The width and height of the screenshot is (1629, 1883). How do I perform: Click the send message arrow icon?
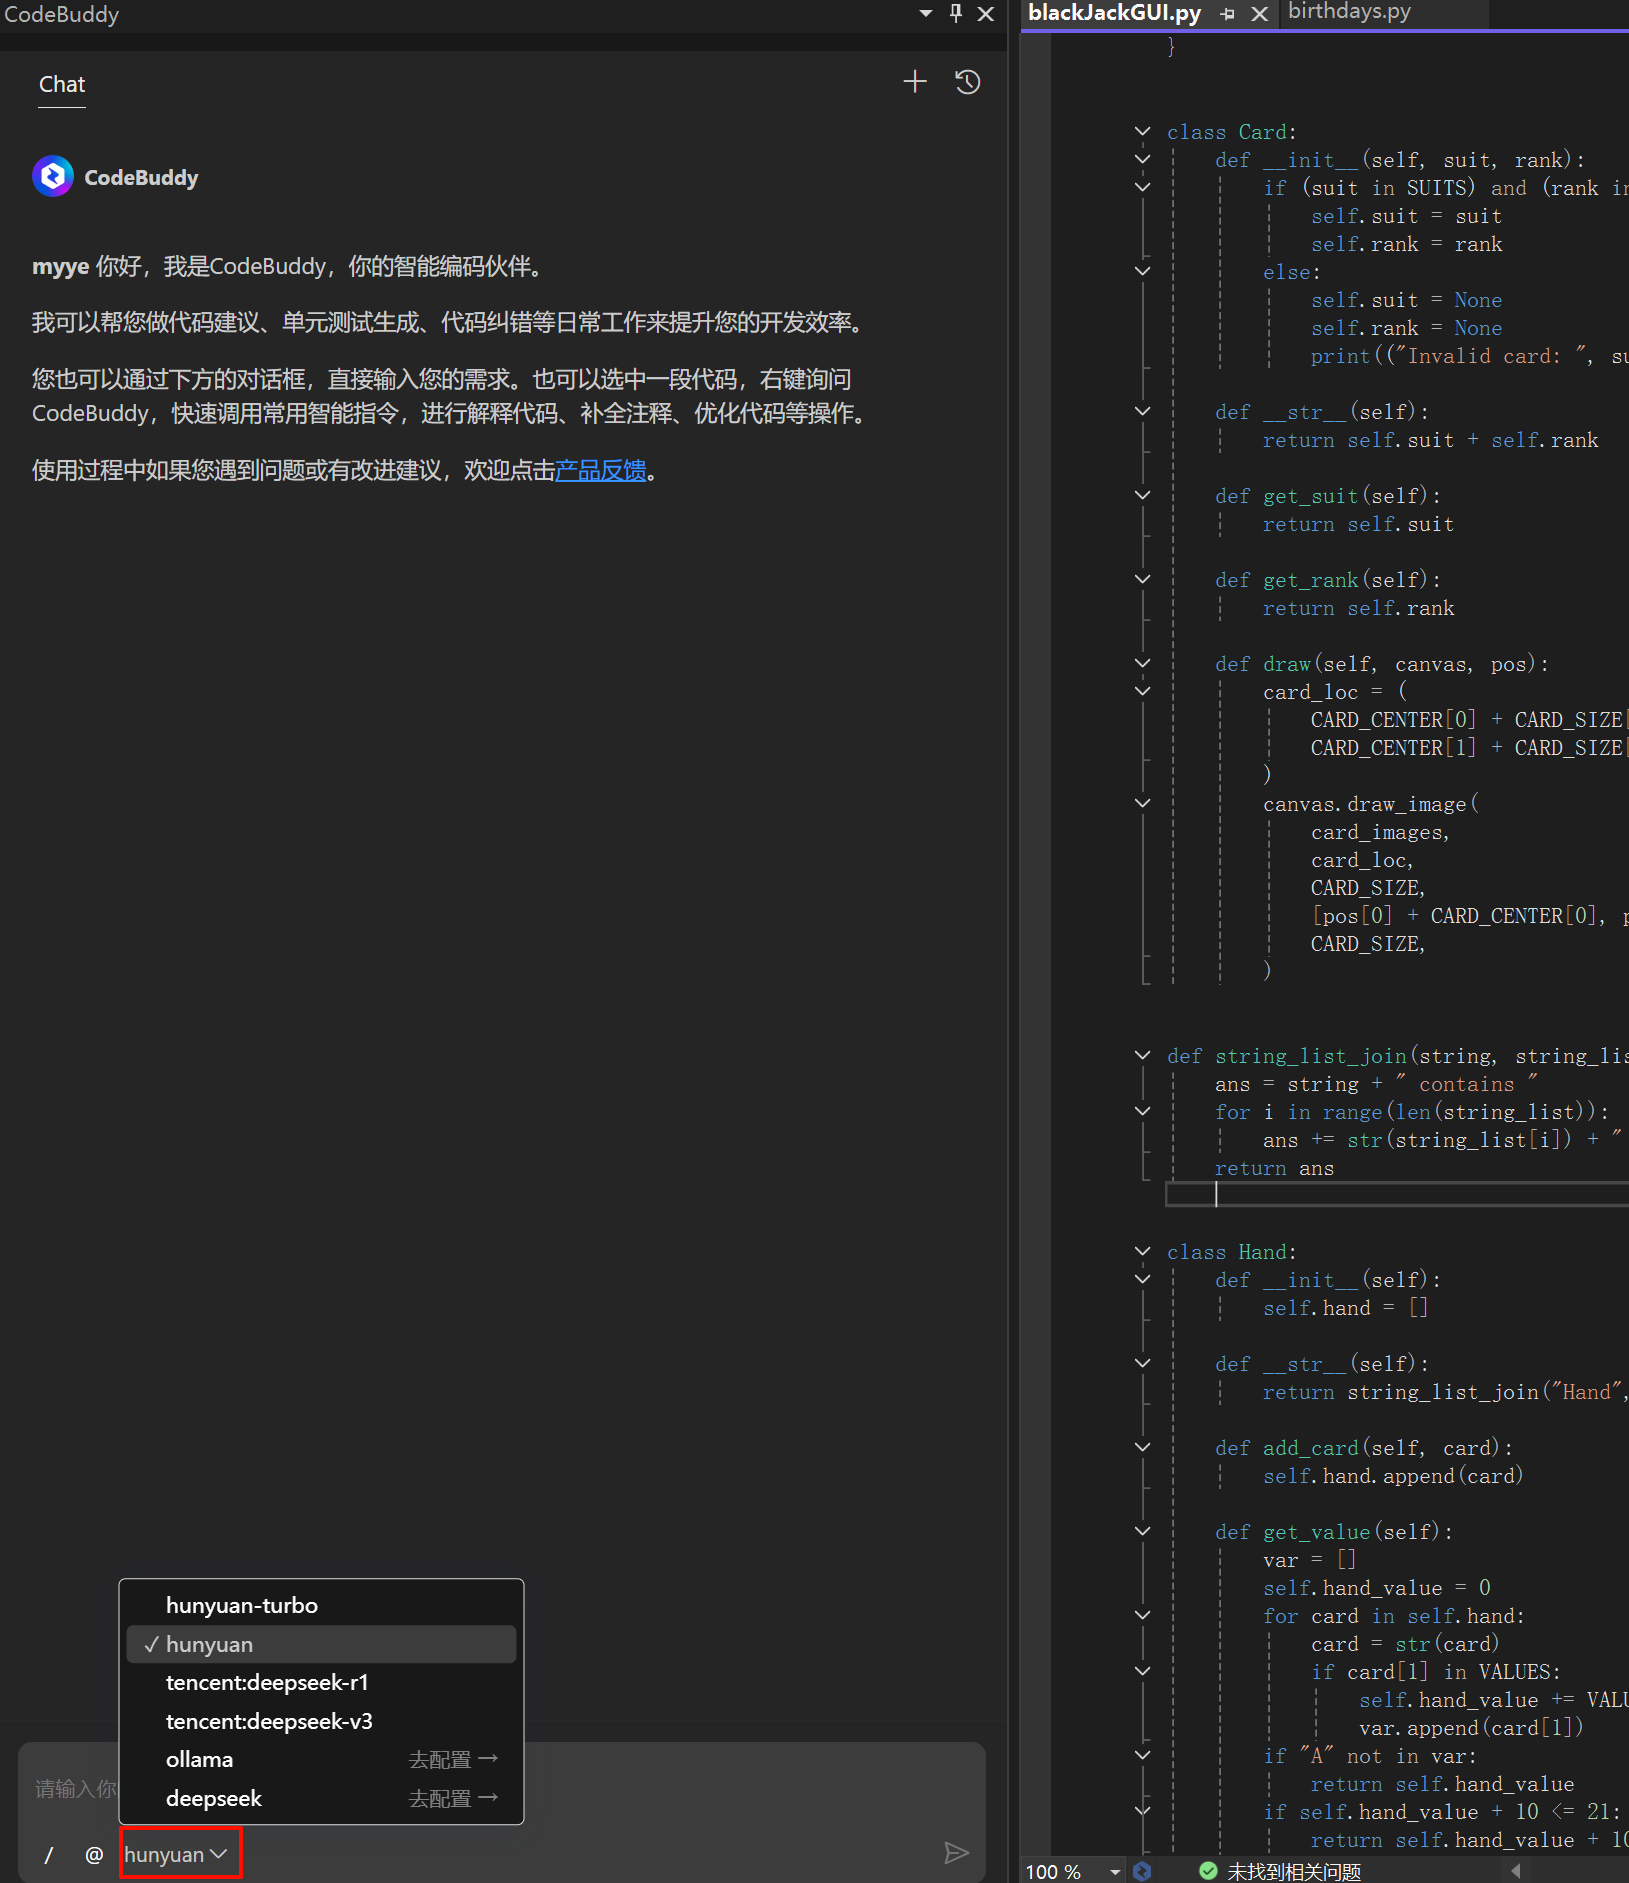pyautogui.click(x=956, y=1853)
